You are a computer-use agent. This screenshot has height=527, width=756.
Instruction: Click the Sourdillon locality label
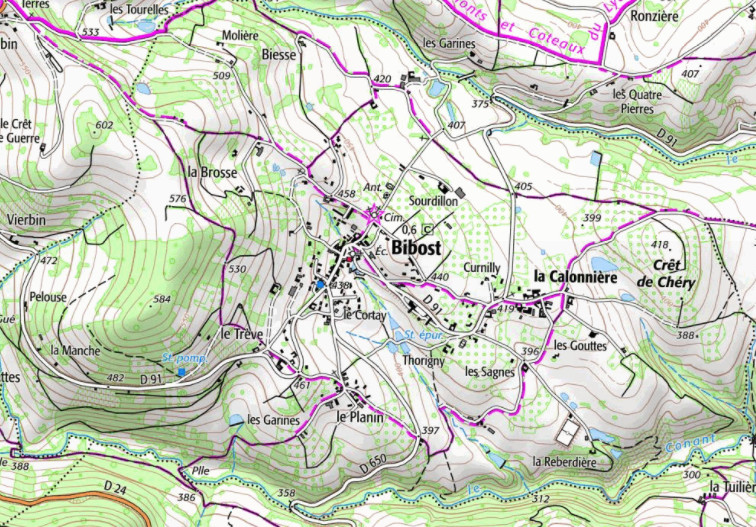[x=433, y=200]
